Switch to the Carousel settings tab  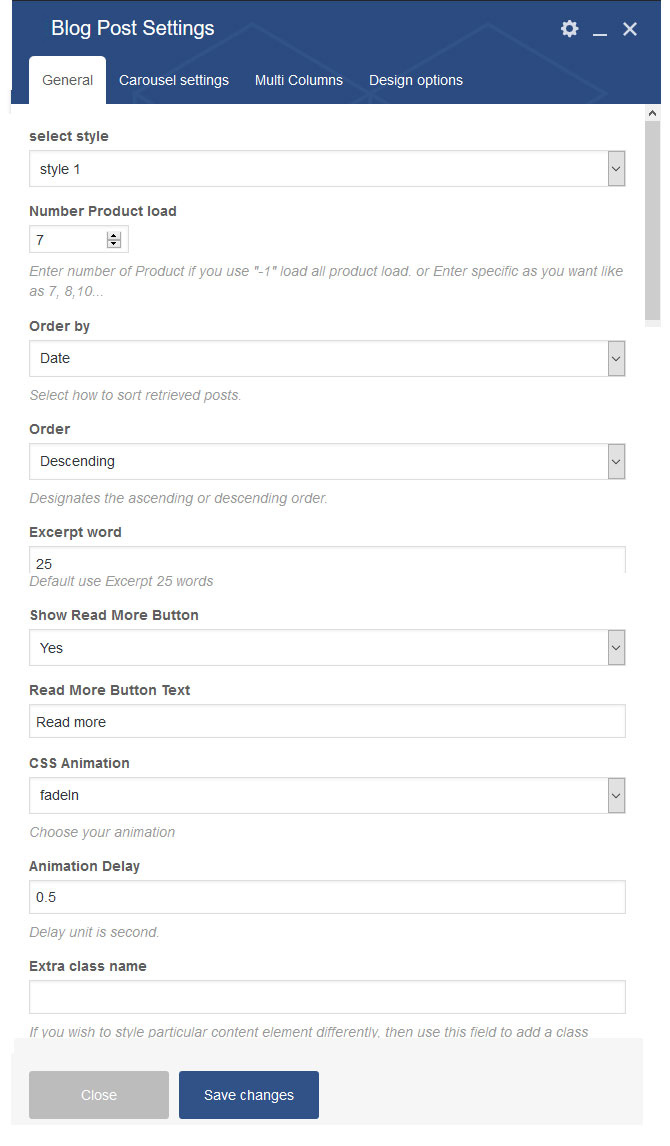174,80
